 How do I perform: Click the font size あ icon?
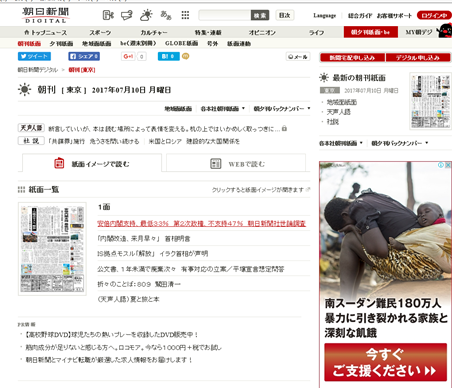click(166, 15)
